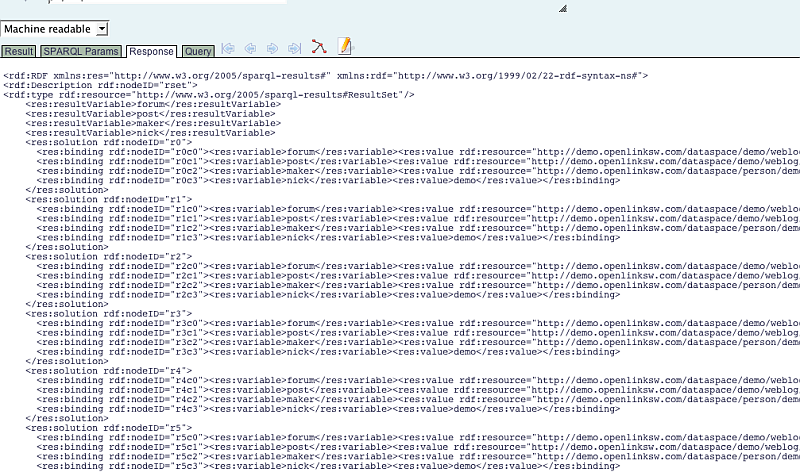
Task: Click the binding line with nodeID r3c0
Action: [418, 324]
